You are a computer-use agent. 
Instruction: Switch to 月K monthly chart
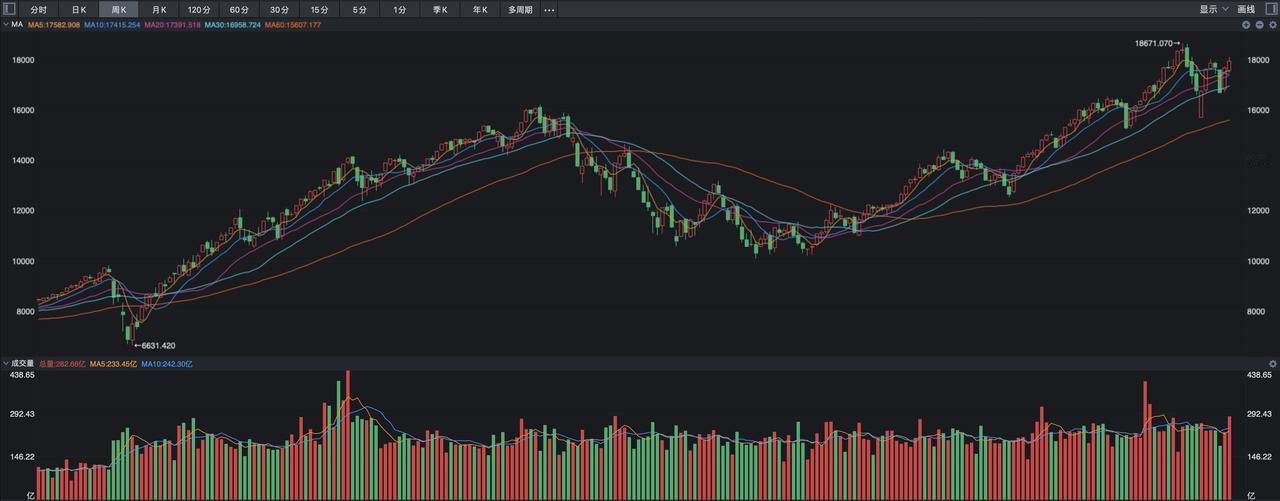pyautogui.click(x=158, y=9)
